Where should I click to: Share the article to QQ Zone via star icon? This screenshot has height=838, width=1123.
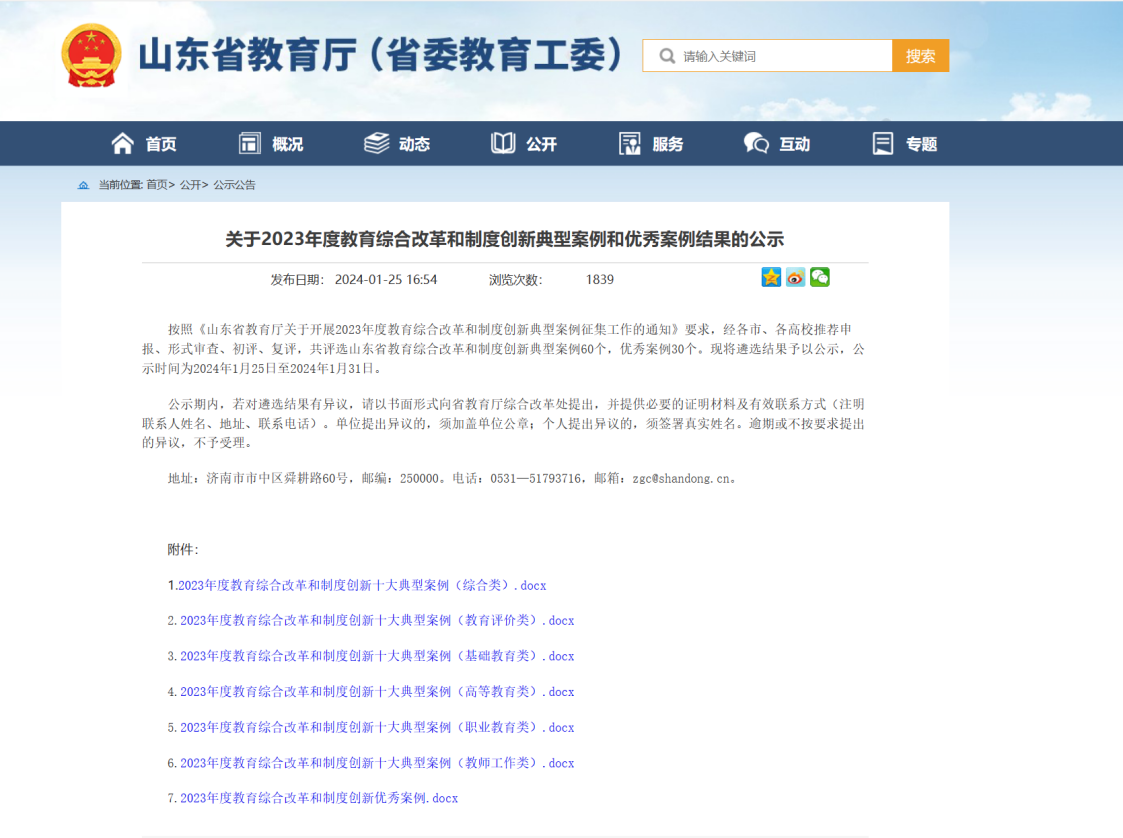click(771, 277)
